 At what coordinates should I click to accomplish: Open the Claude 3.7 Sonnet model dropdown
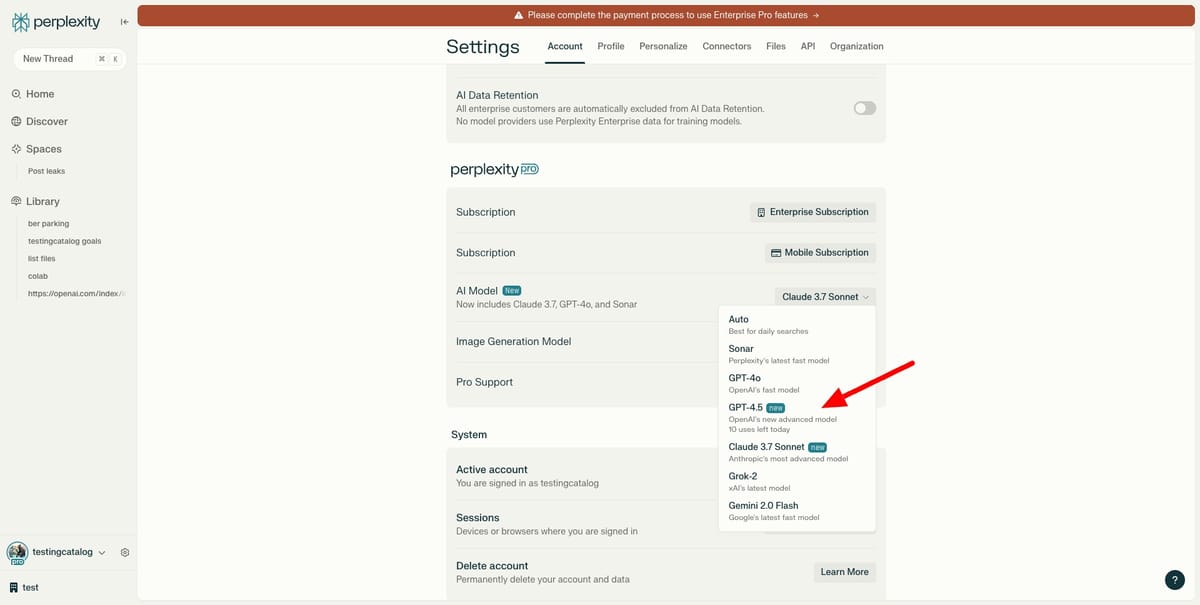pyautogui.click(x=824, y=296)
